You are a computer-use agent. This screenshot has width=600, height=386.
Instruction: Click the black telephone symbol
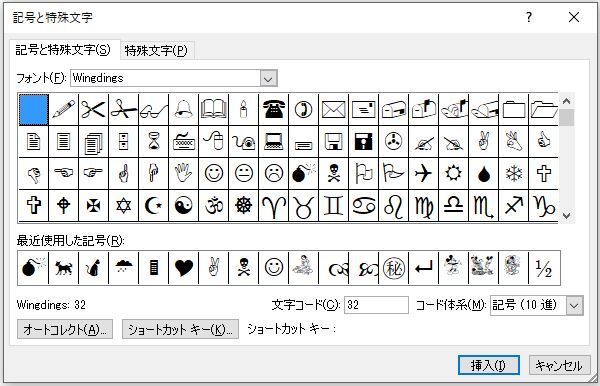coord(274,109)
